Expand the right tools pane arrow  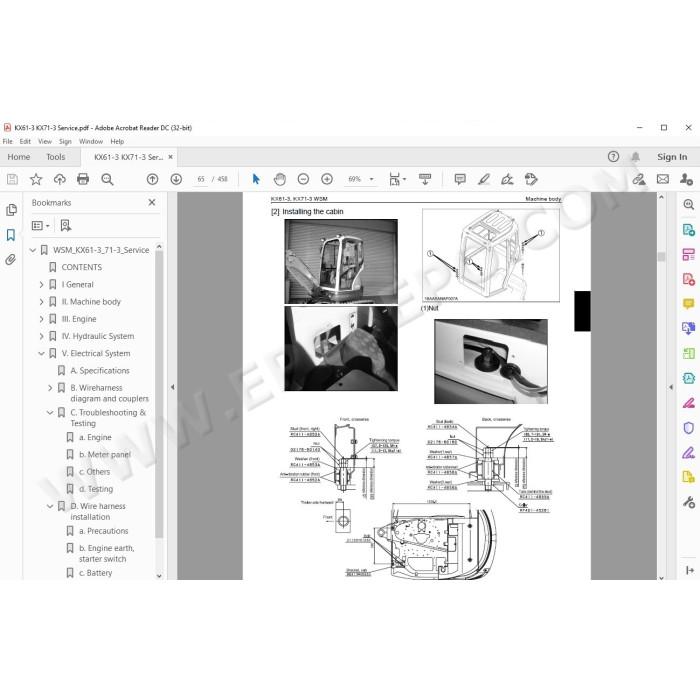[671, 387]
